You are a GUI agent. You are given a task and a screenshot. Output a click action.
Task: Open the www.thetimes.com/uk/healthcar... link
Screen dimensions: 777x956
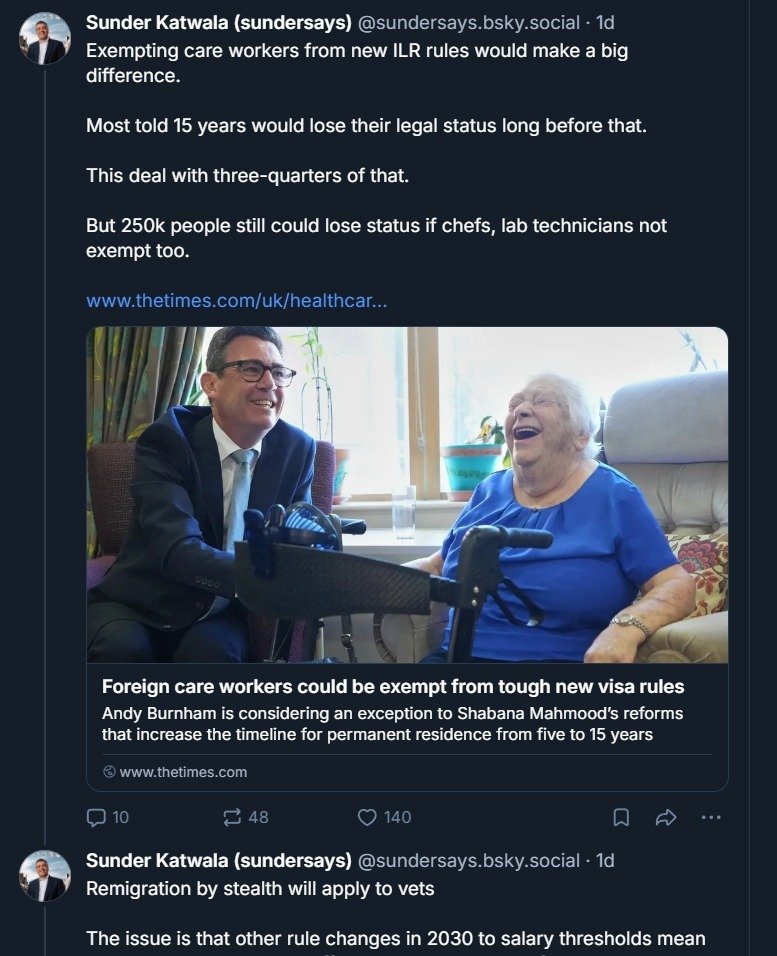coord(237,301)
